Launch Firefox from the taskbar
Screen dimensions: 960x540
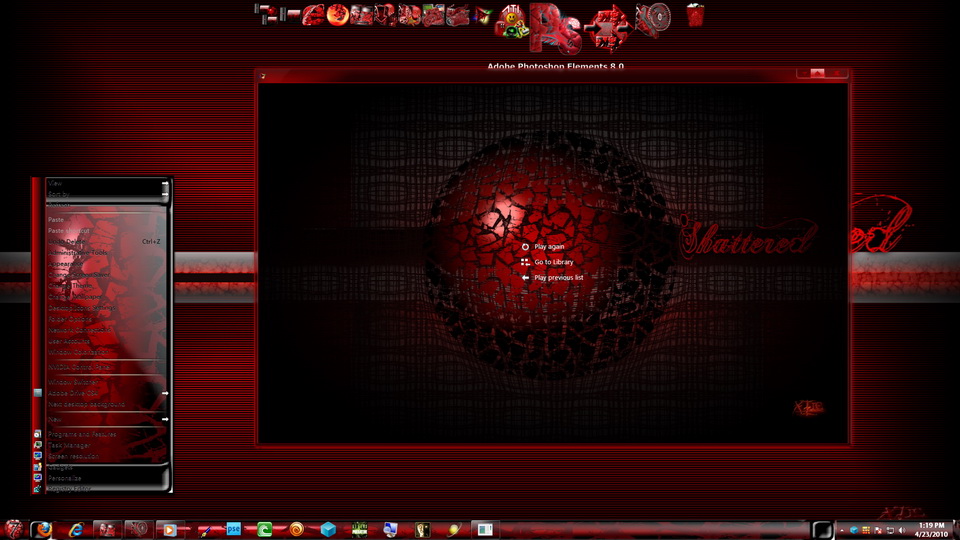[x=43, y=529]
